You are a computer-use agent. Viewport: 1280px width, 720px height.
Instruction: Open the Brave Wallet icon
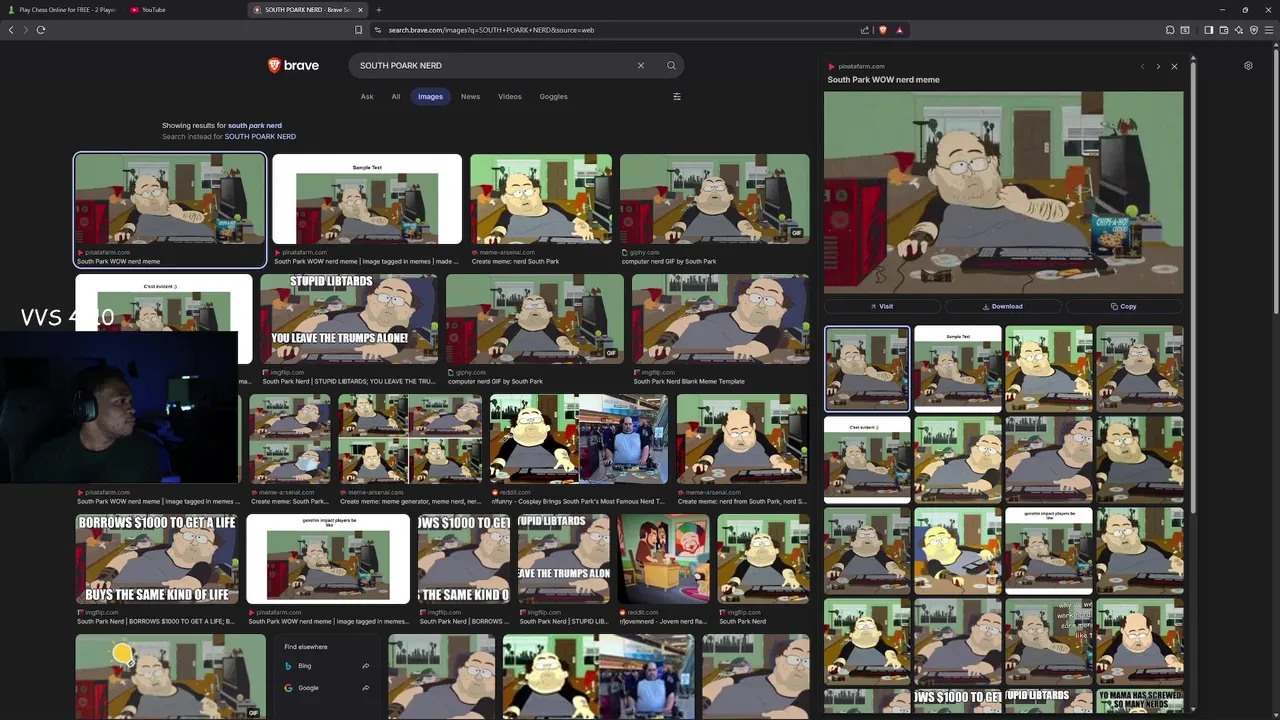pyautogui.click(x=1223, y=30)
